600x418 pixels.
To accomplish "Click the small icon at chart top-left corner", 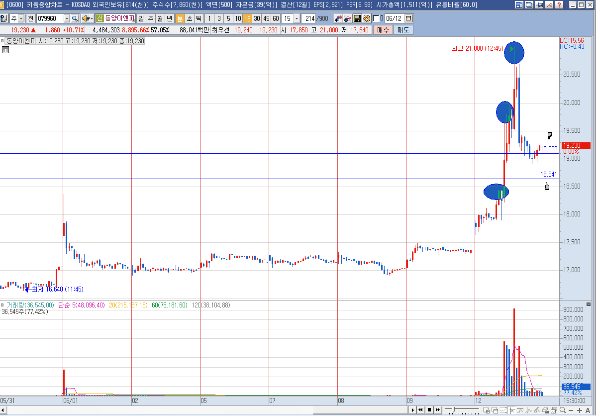I will point(5,49).
